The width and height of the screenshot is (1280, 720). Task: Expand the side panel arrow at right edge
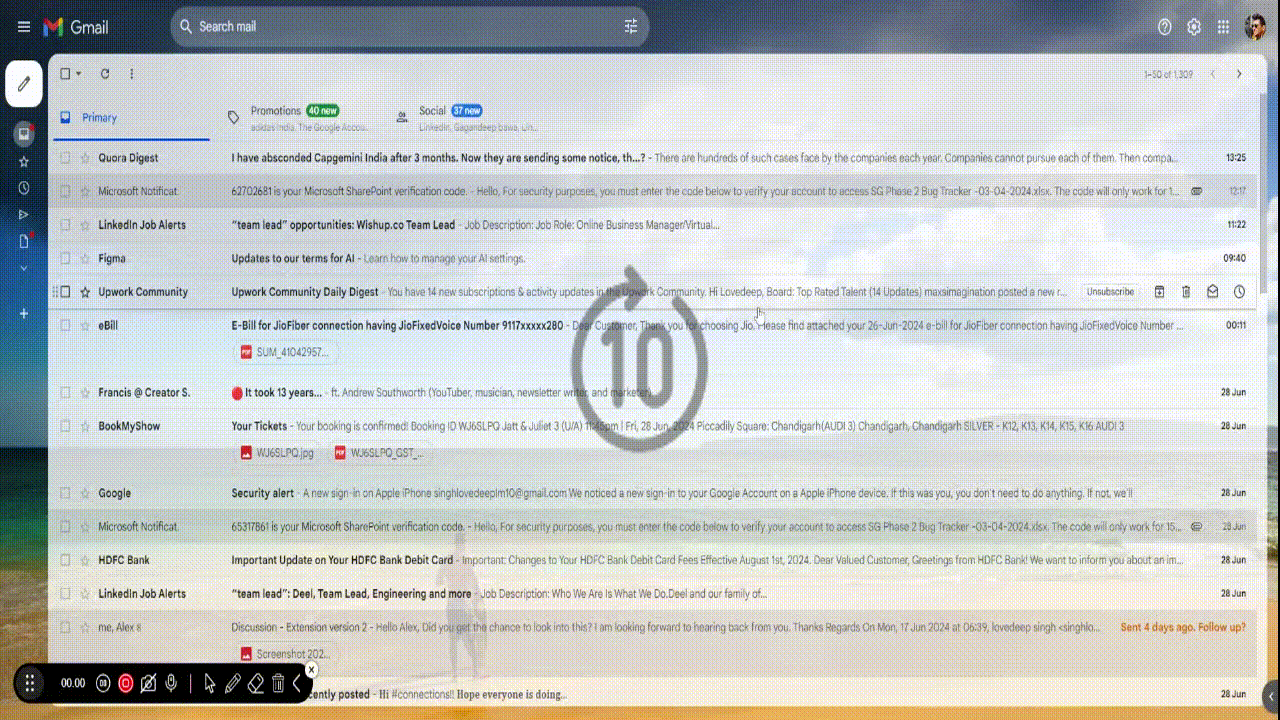[1271, 697]
